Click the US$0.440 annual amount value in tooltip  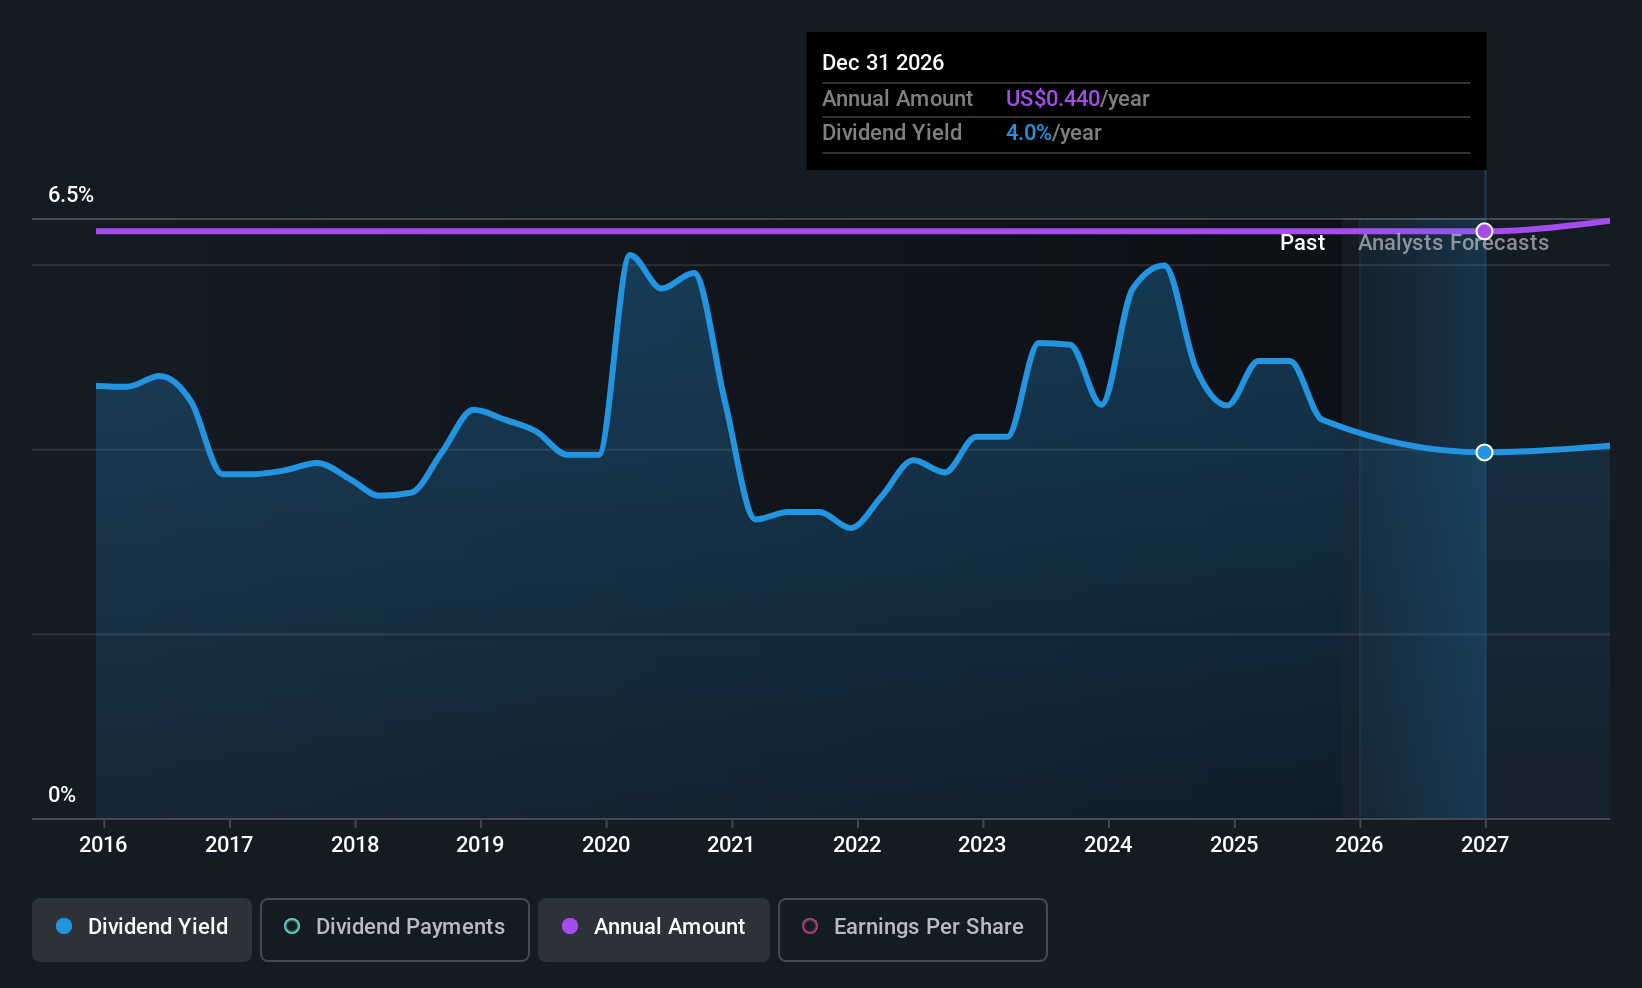click(1052, 99)
